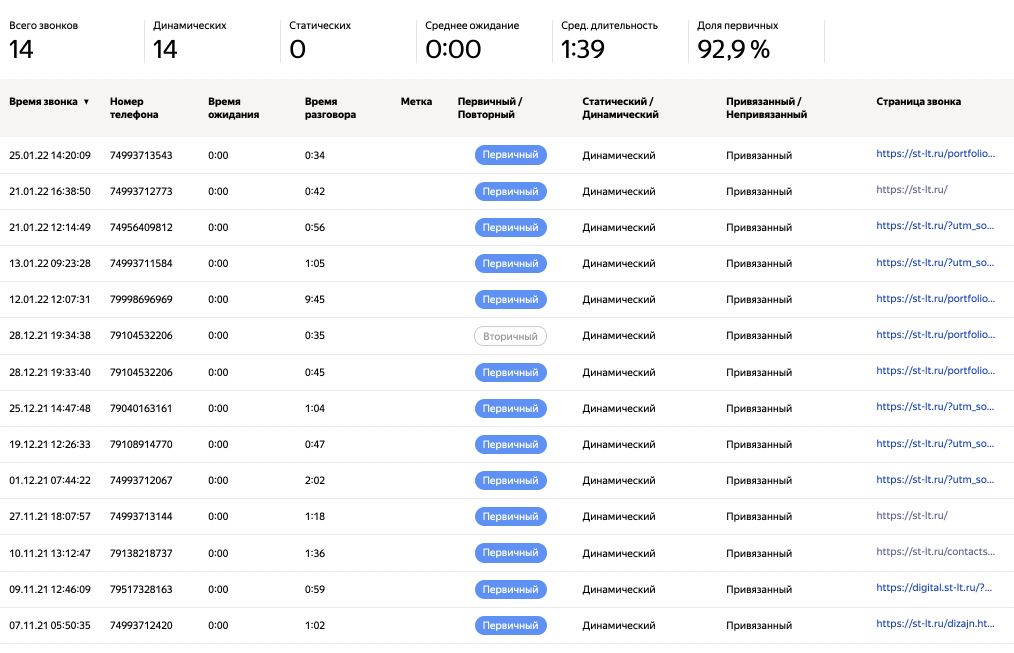The image size is (1014, 653).
Task: Open the digital.st-lt.ru link for call 09.11.21
Action: point(934,588)
